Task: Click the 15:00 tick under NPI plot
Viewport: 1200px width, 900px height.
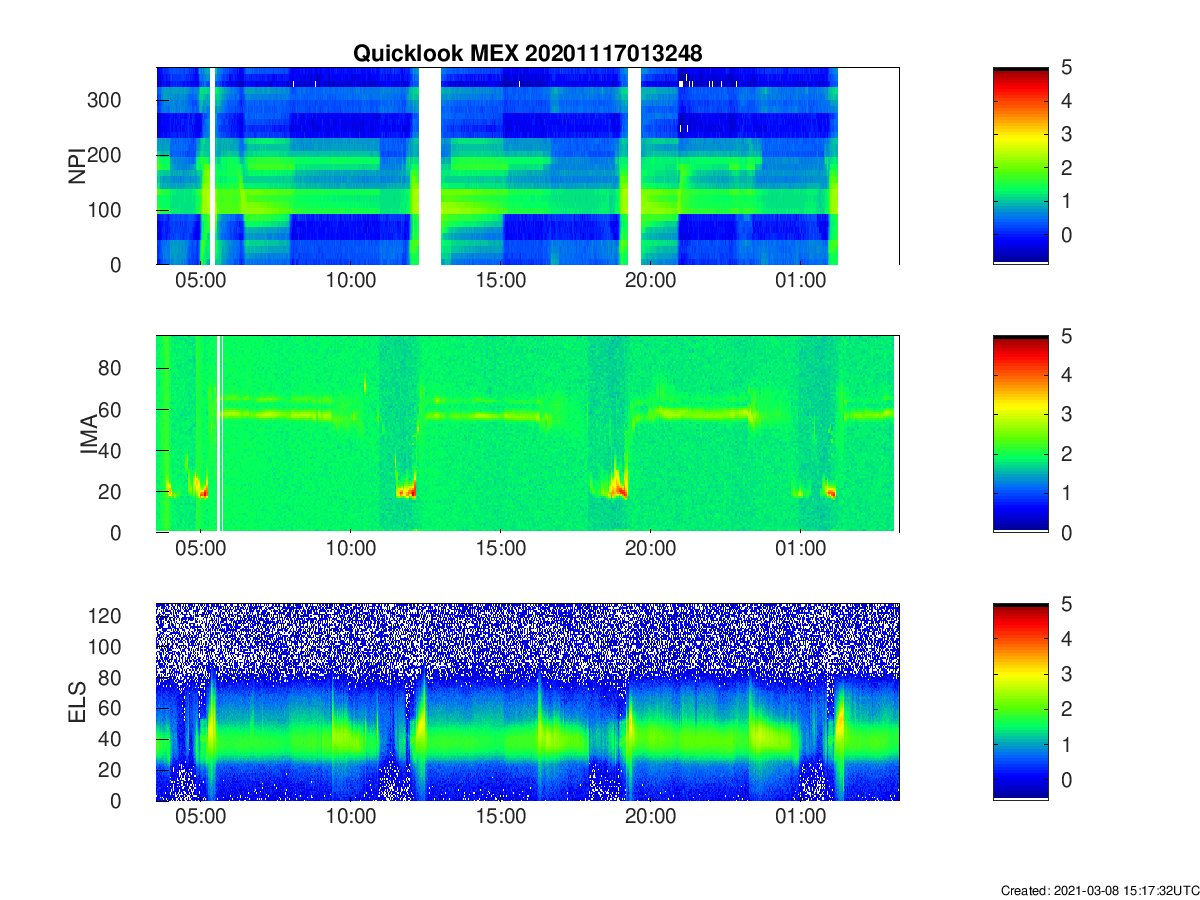Action: (501, 281)
